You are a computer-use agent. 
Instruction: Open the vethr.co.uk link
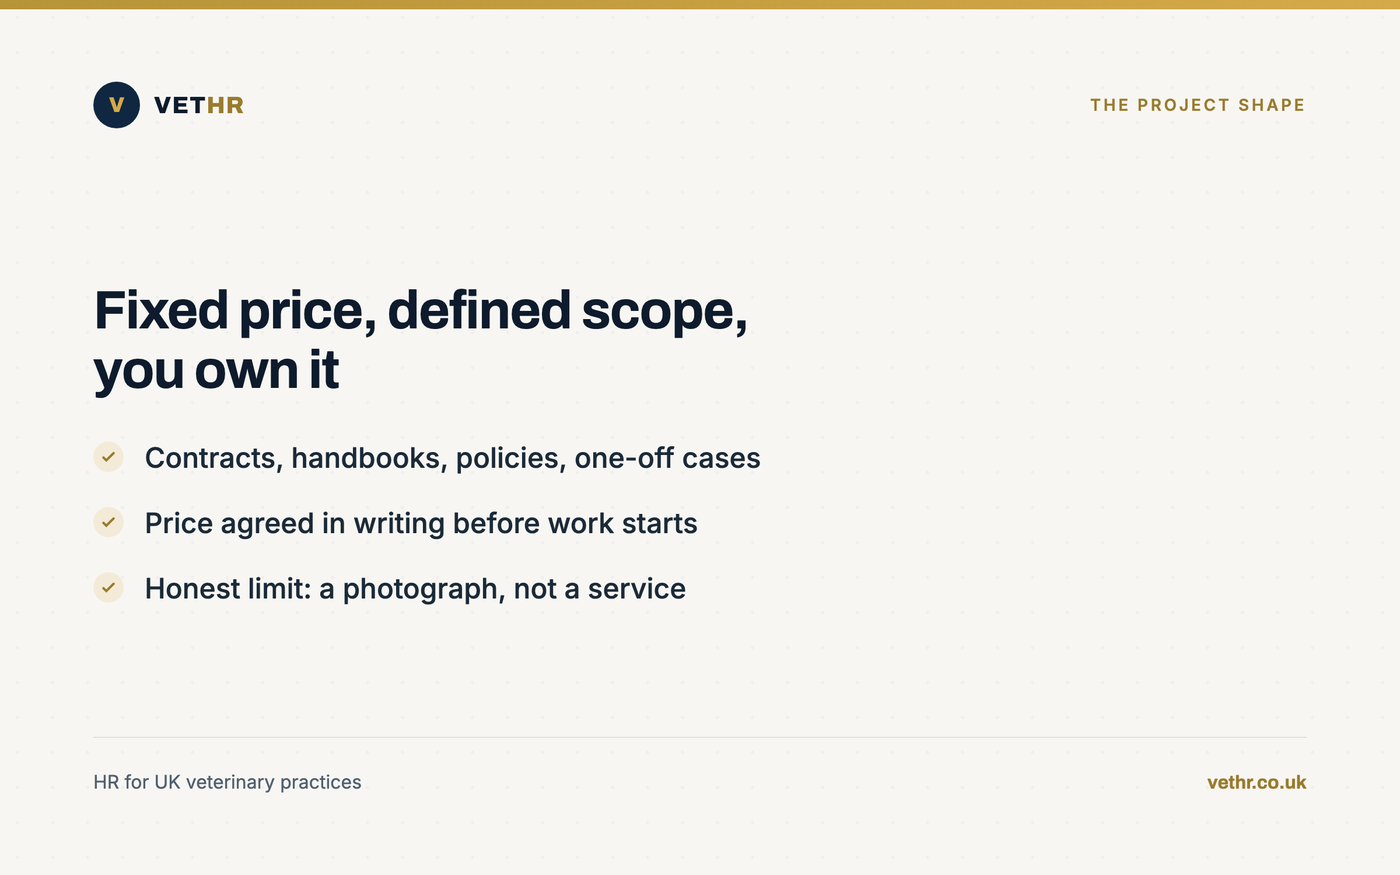click(x=1256, y=782)
